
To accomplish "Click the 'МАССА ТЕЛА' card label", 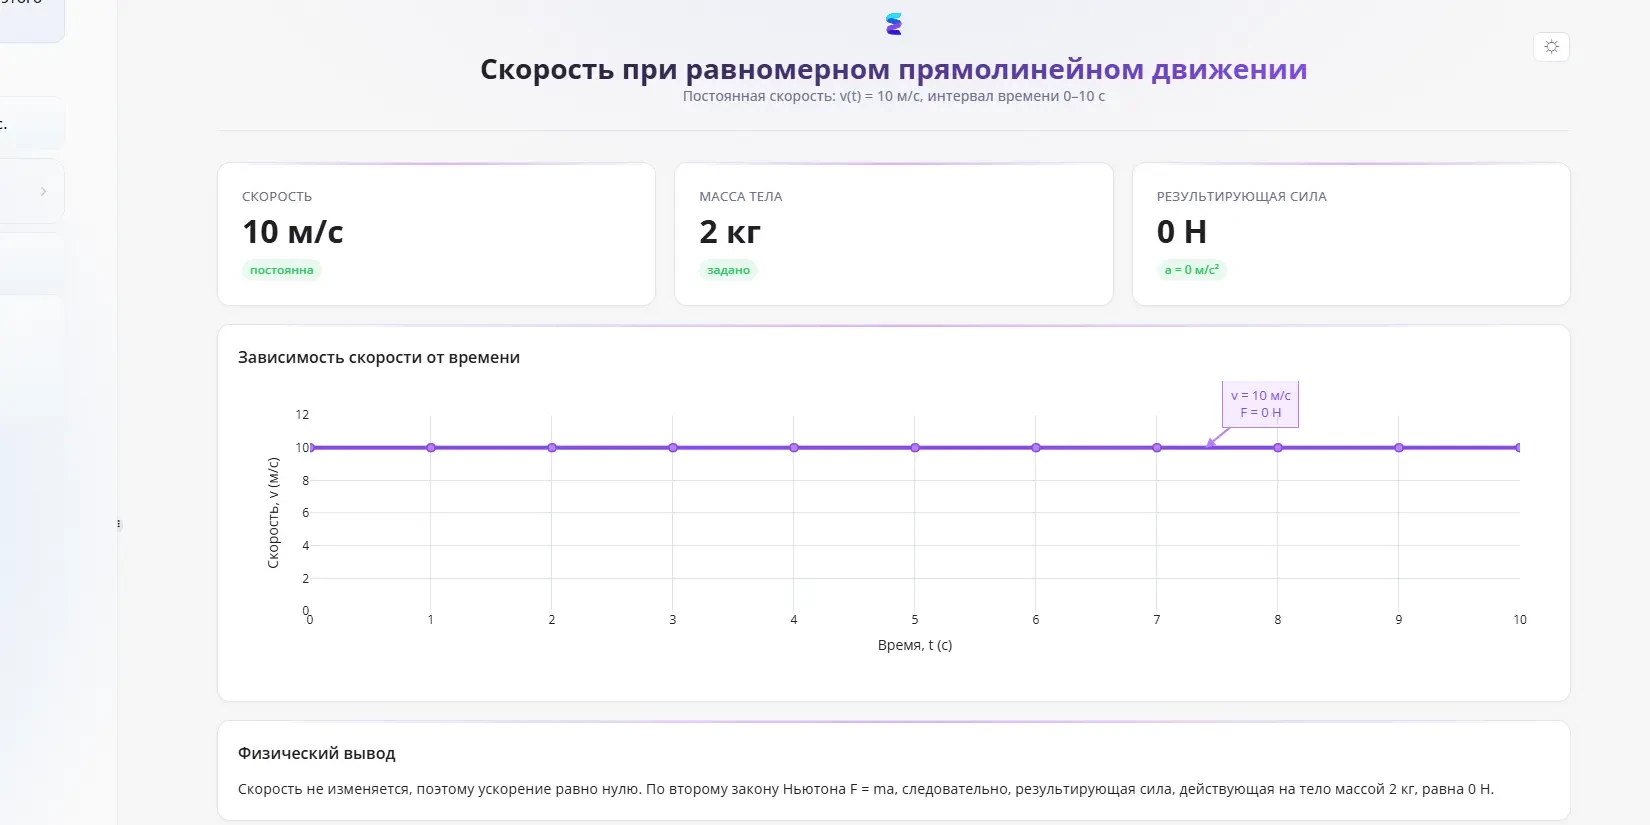I will click(x=741, y=197).
